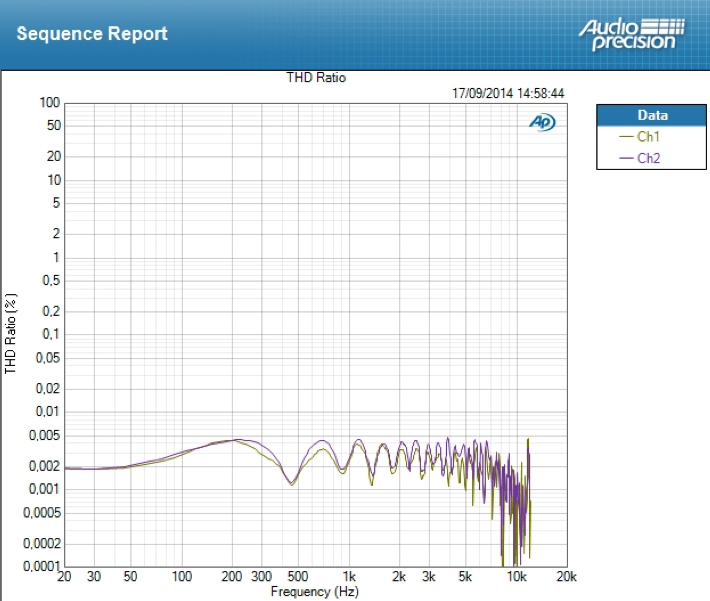Click the Sequence Report title
This screenshot has width=710, height=601.
pyautogui.click(x=92, y=33)
